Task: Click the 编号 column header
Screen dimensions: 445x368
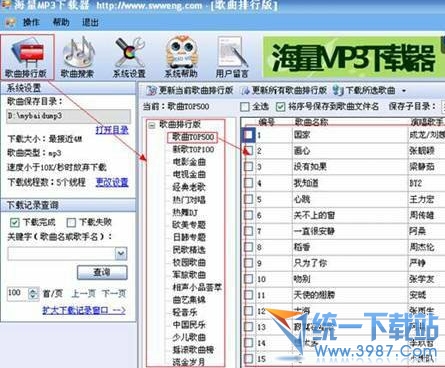Action: pyautogui.click(x=267, y=122)
